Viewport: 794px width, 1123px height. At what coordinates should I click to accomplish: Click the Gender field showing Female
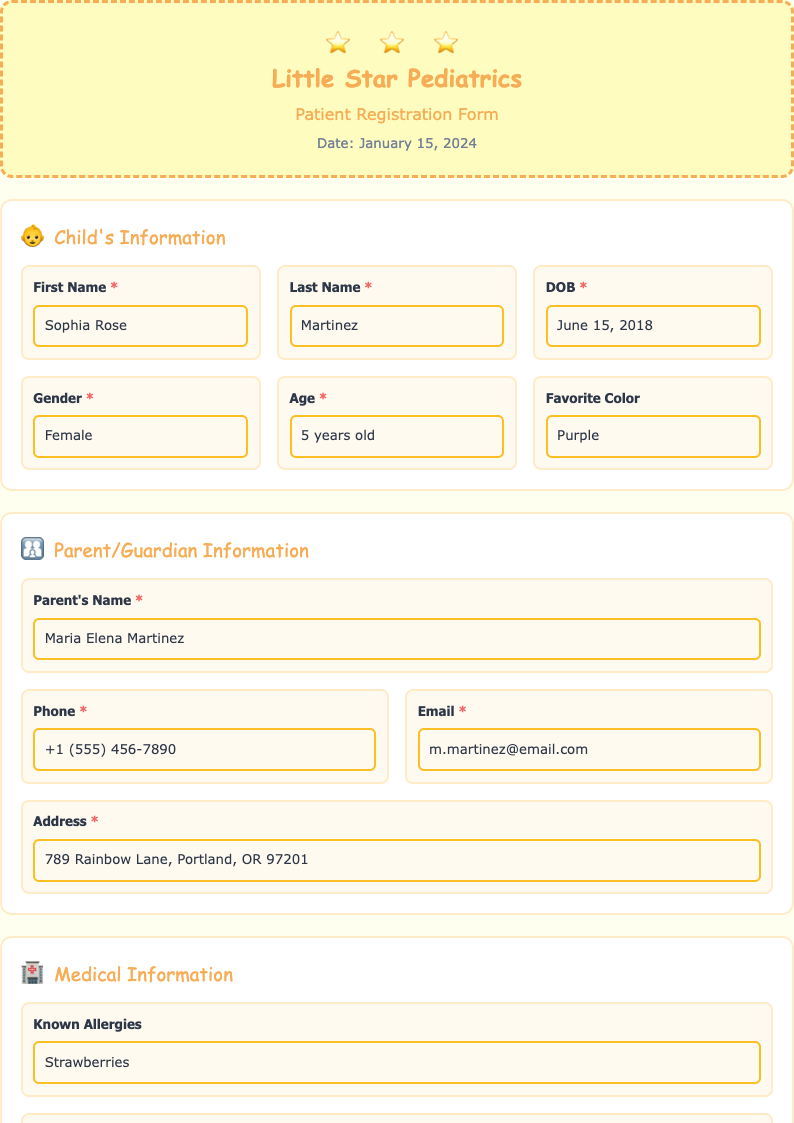[140, 436]
